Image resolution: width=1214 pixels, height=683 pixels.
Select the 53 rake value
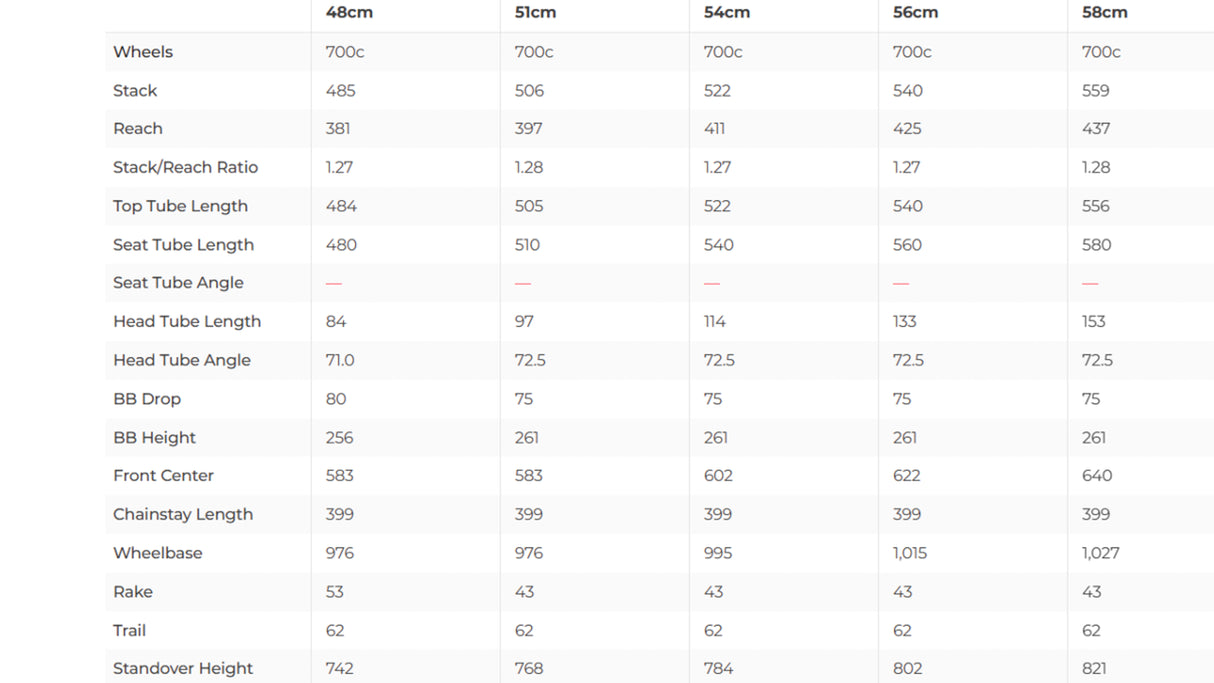[x=335, y=592]
